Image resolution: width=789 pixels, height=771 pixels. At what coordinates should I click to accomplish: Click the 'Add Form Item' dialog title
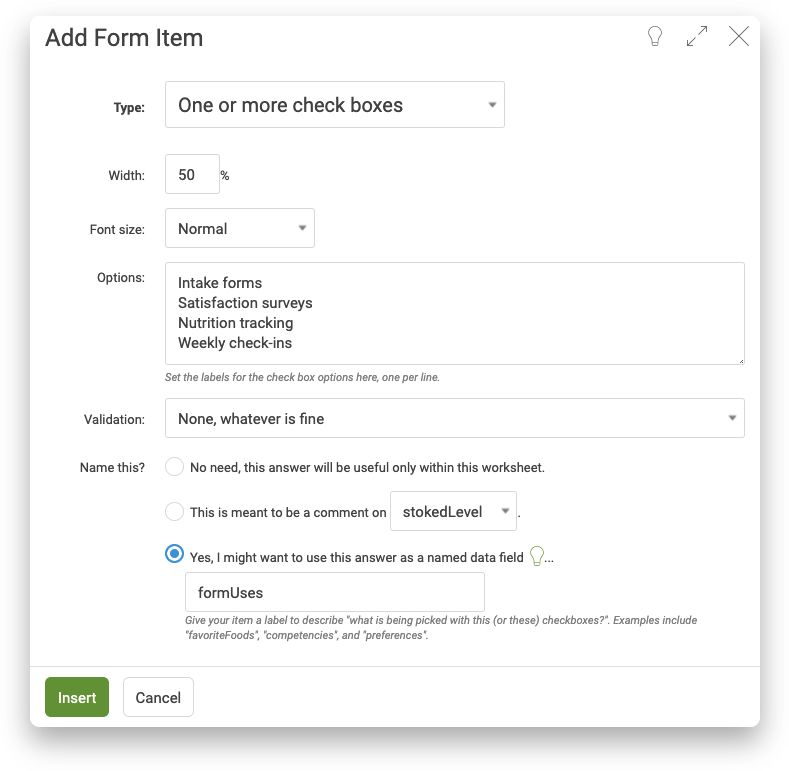124,38
